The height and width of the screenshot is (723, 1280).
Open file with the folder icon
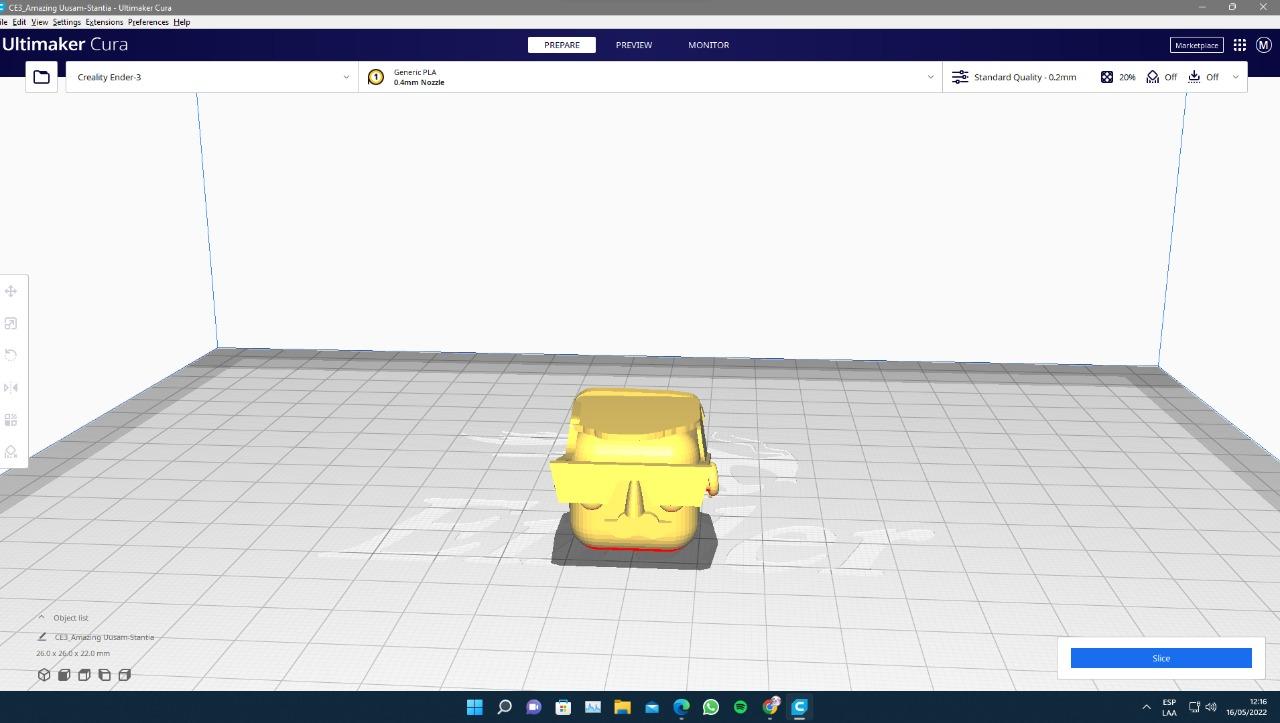coord(41,77)
